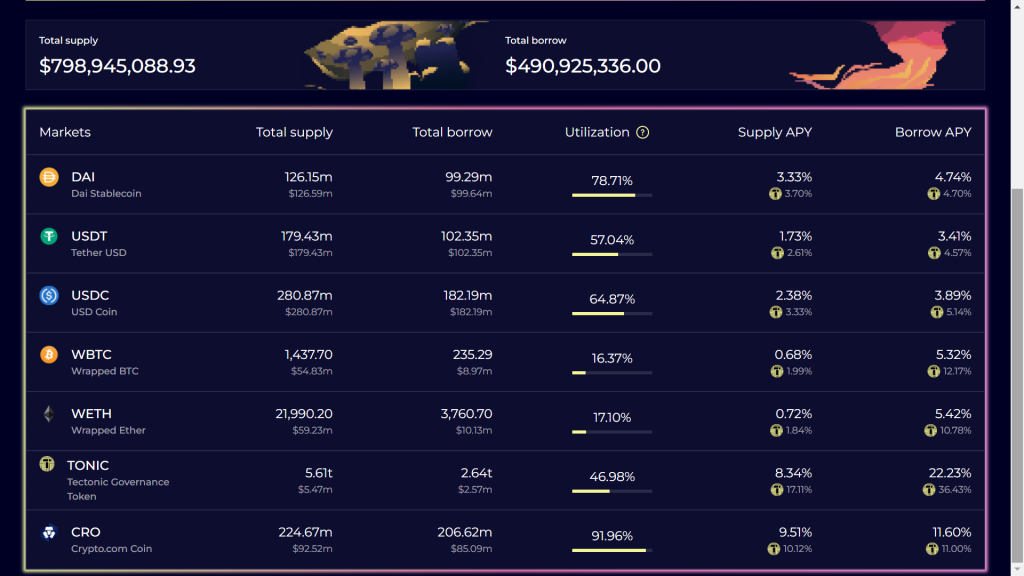1024x576 pixels.
Task: Click the Total borrow column header
Action: pyautogui.click(x=452, y=132)
